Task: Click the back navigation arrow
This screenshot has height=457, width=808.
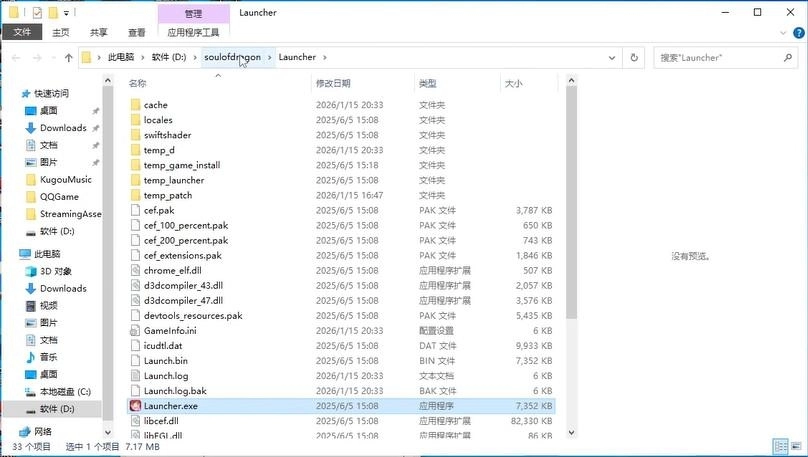Action: click(16, 58)
